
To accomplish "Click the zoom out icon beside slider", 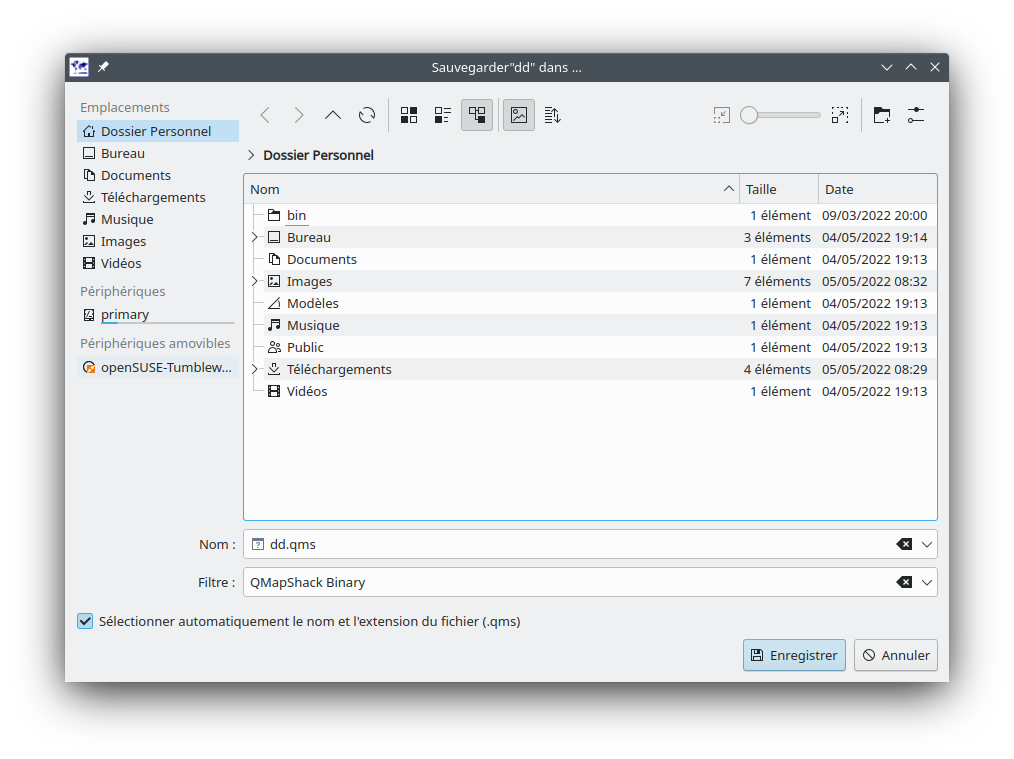I will click(721, 115).
